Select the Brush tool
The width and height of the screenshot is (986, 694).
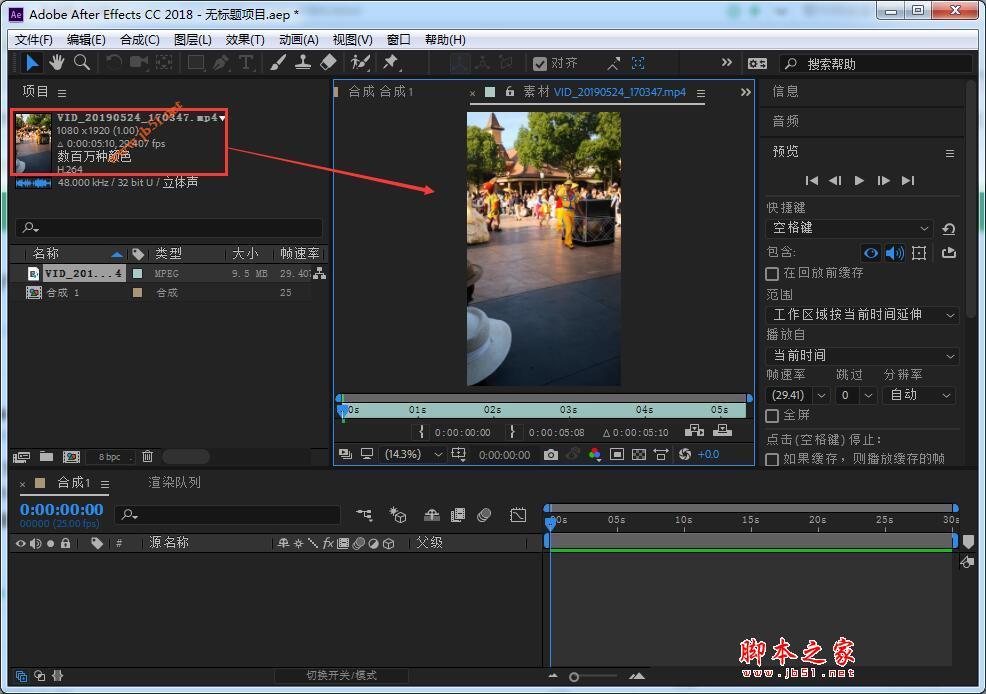click(278, 62)
